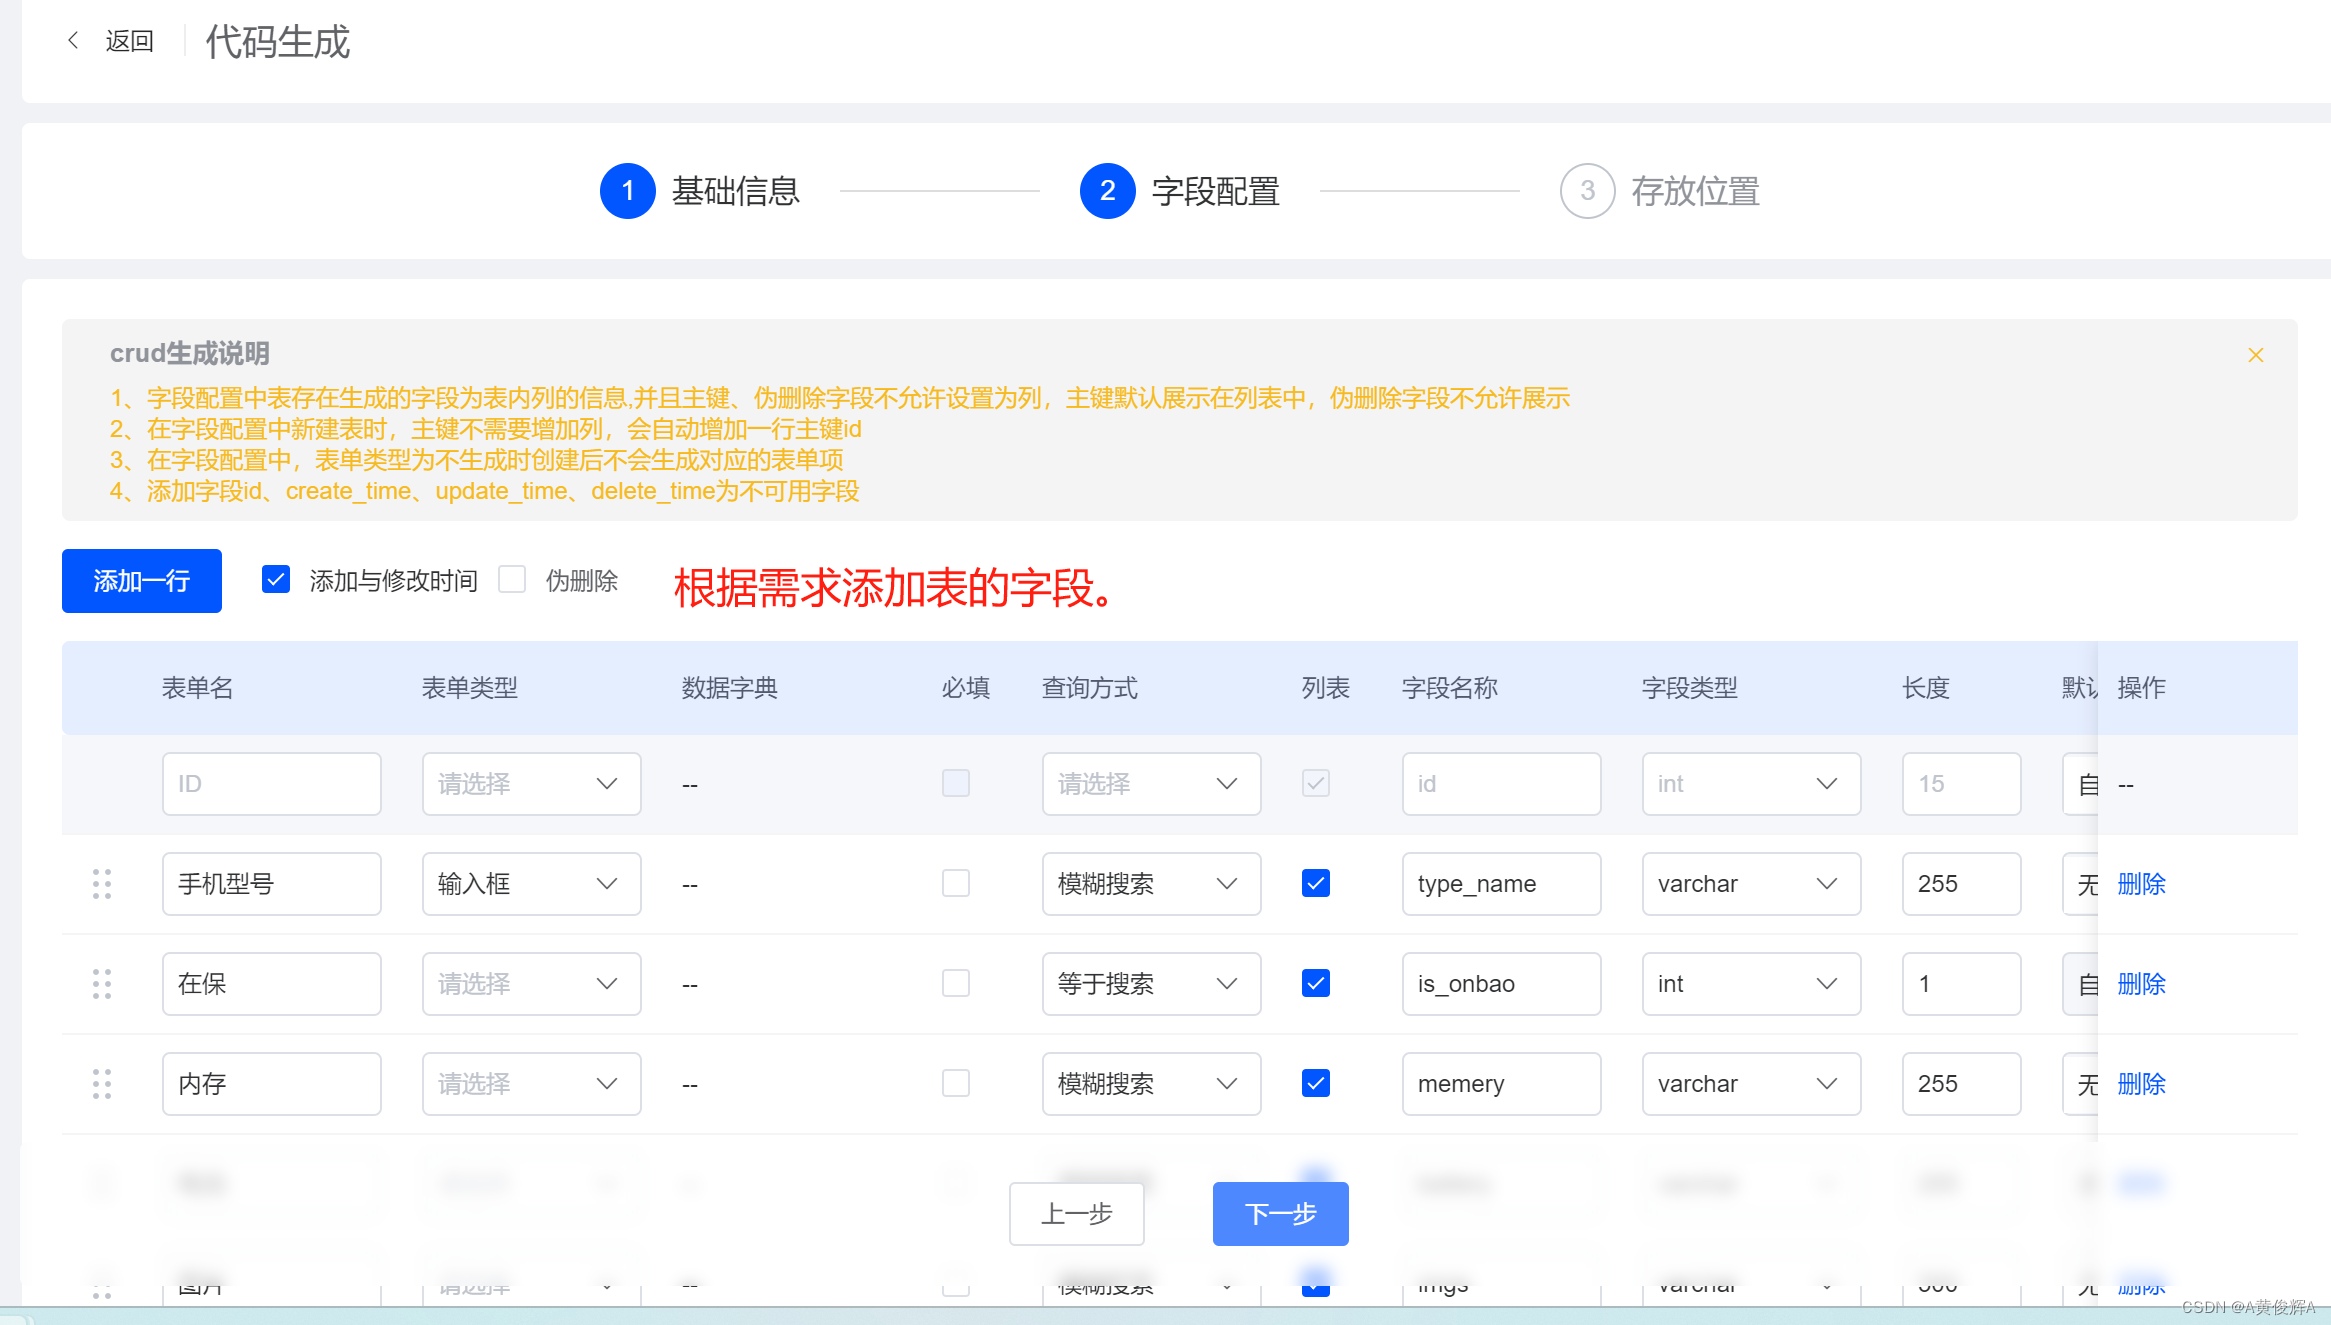Click 表单名 column header
Image resolution: width=2331 pixels, height=1325 pixels.
click(198, 688)
